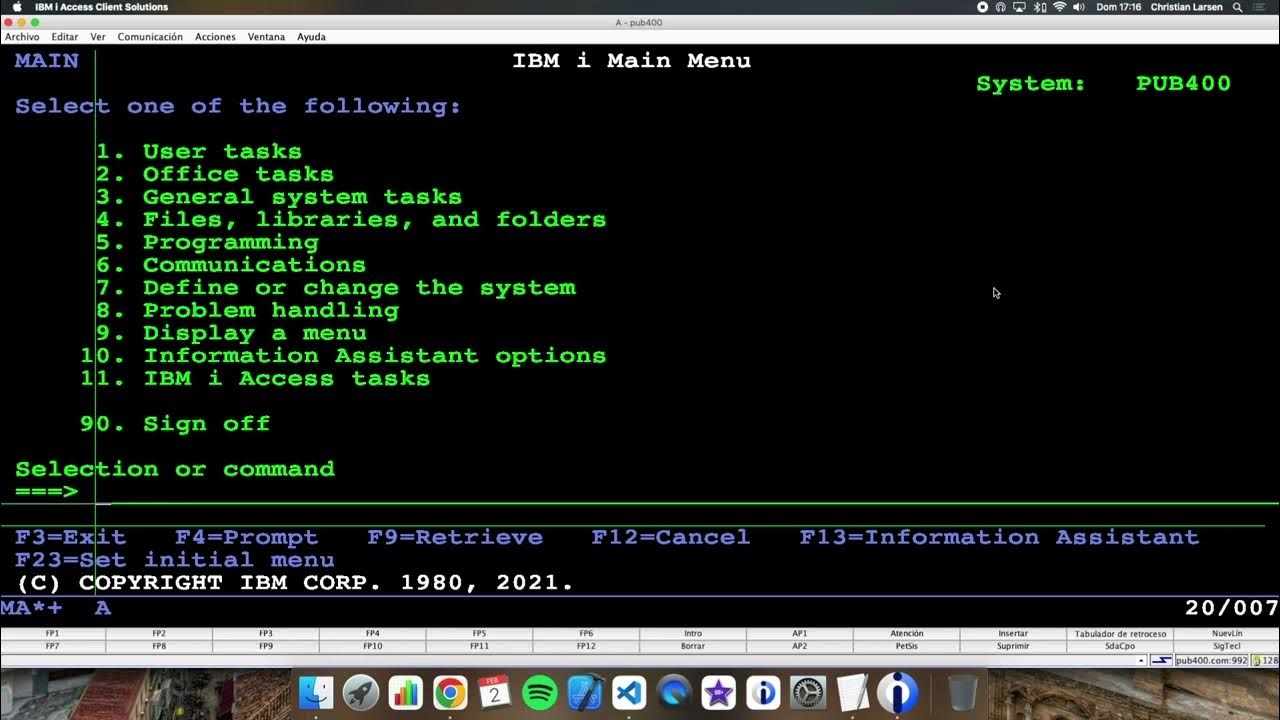Click F12=Cancel function key text
The height and width of the screenshot is (720, 1280).
[x=670, y=537]
